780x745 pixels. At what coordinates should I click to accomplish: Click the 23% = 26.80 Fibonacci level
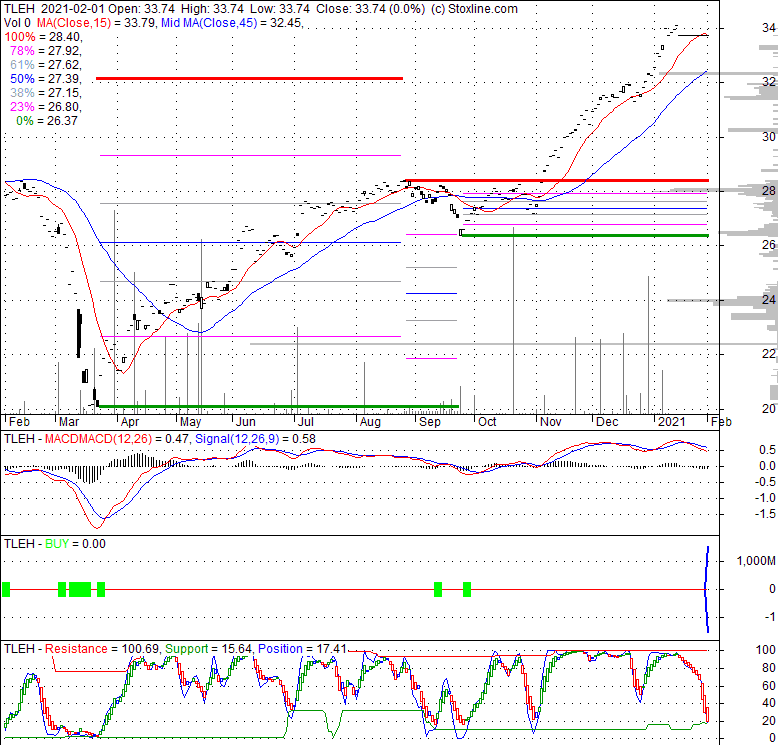pyautogui.click(x=45, y=106)
